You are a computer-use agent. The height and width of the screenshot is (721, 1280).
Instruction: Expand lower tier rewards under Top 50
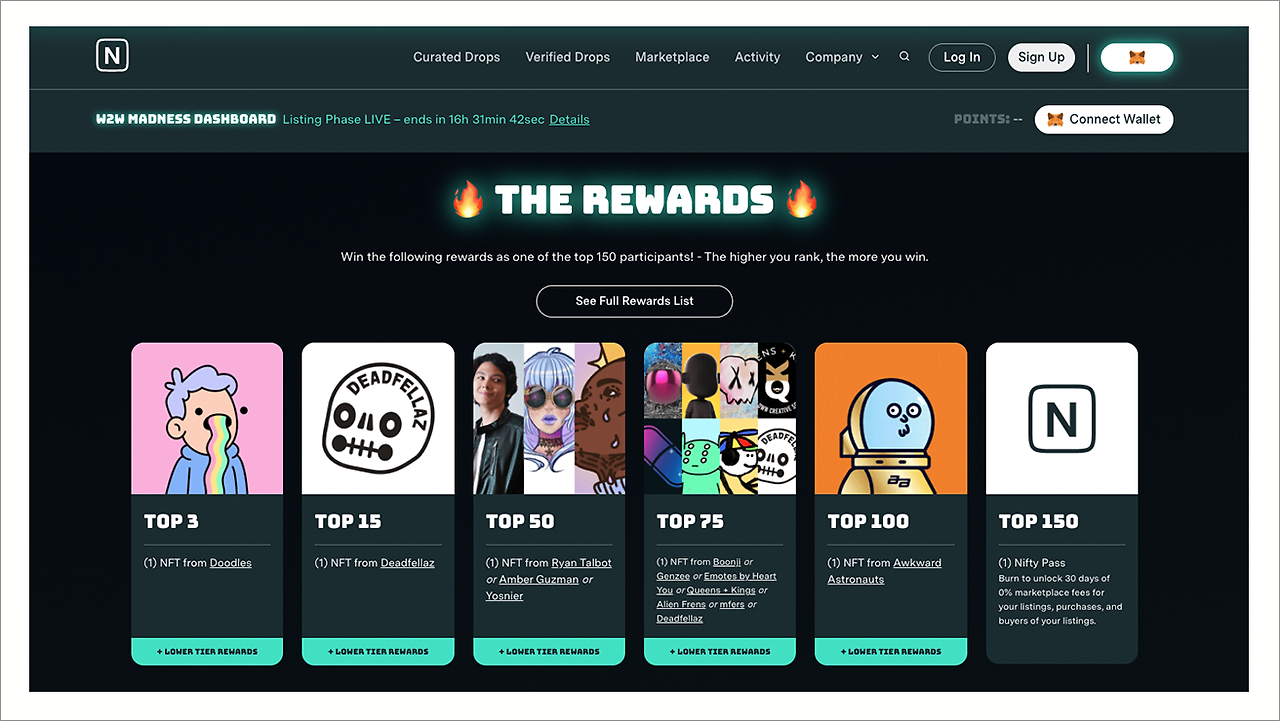[549, 651]
